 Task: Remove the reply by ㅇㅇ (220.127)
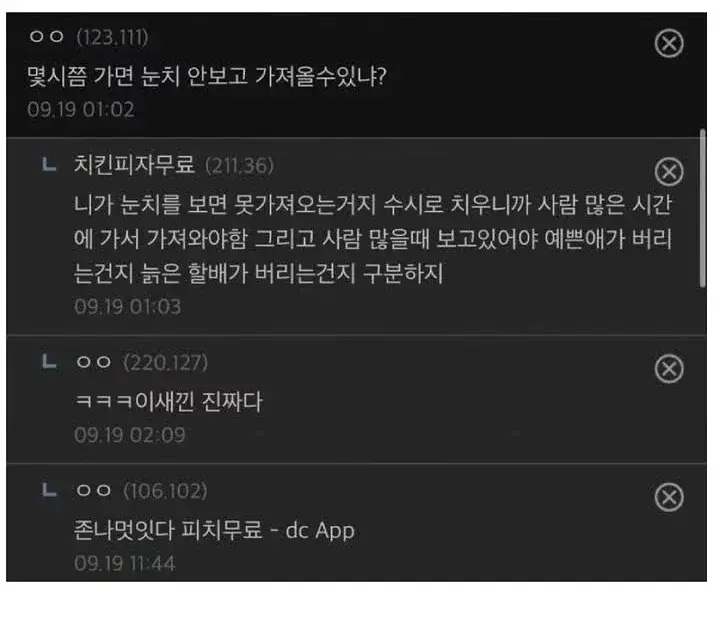pyautogui.click(x=669, y=368)
